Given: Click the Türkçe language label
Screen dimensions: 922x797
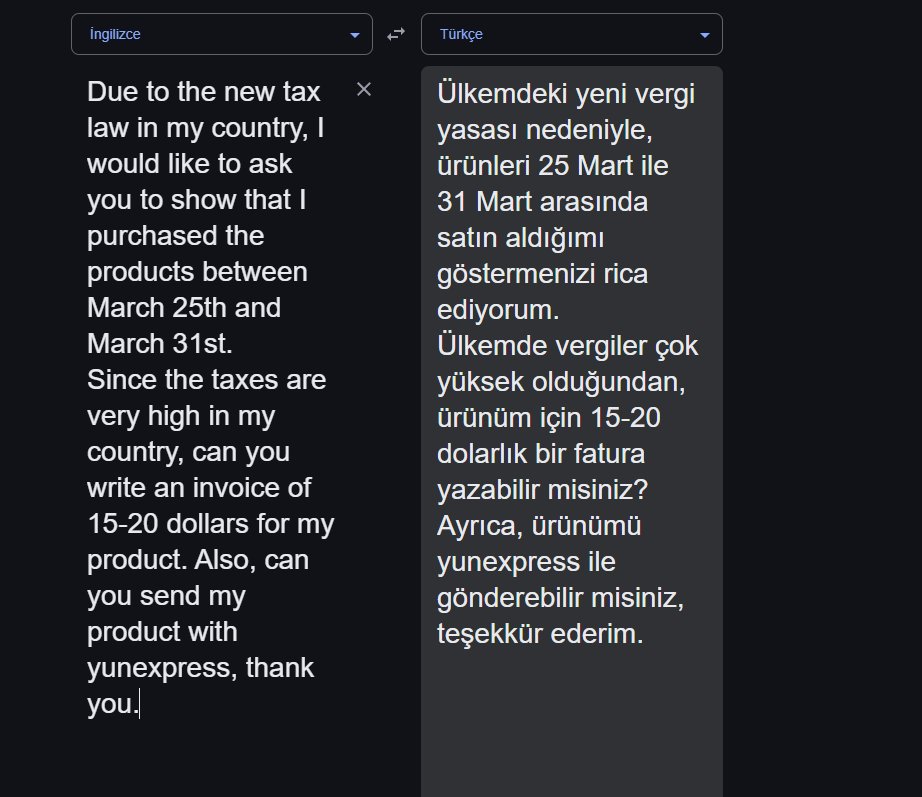Looking at the screenshot, I should [x=461, y=34].
